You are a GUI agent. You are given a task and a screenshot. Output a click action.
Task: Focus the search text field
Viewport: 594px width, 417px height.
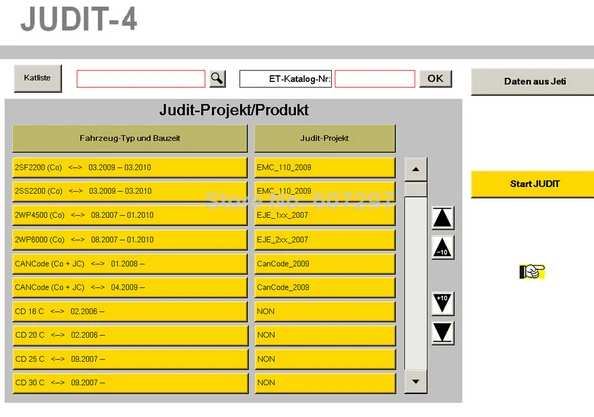pos(141,79)
